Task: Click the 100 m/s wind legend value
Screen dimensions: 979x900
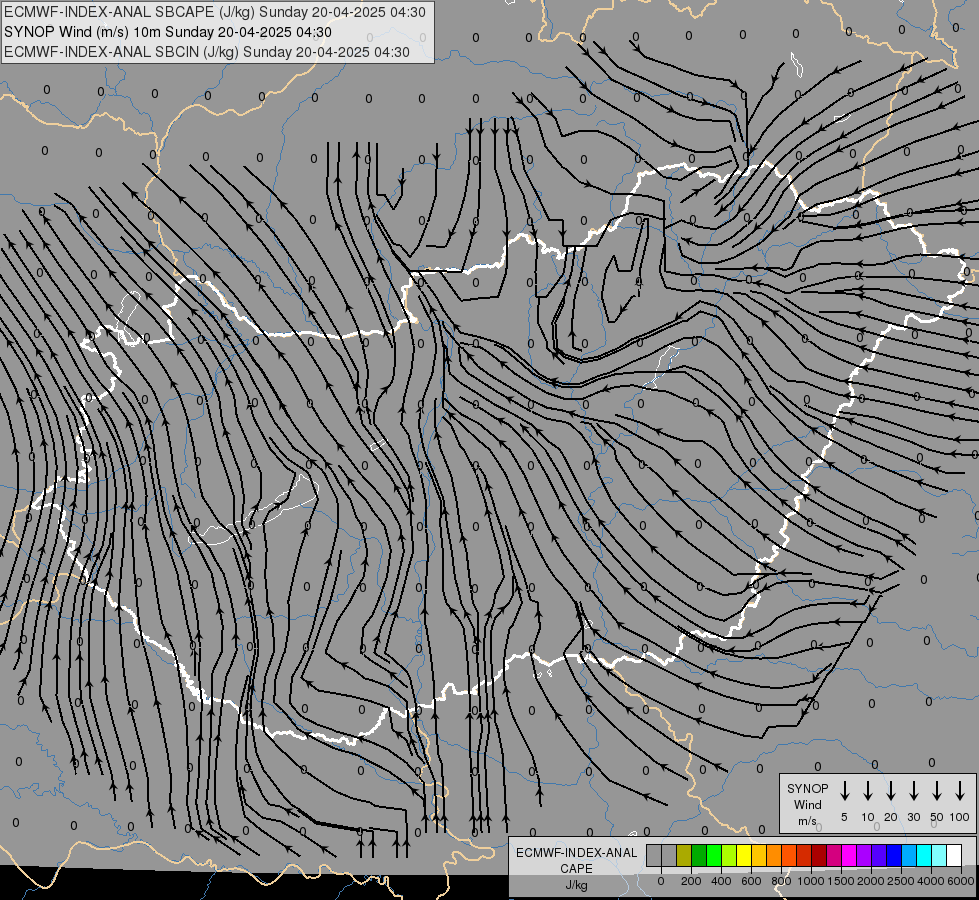Action: click(960, 817)
